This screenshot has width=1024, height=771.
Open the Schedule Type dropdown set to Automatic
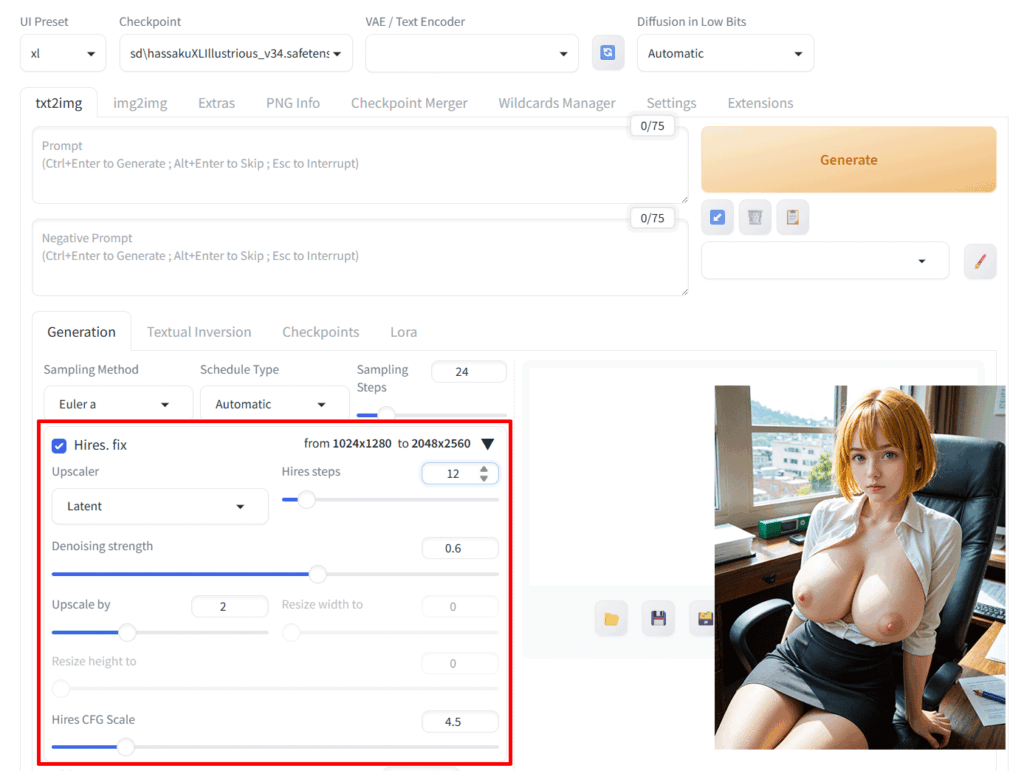point(273,403)
